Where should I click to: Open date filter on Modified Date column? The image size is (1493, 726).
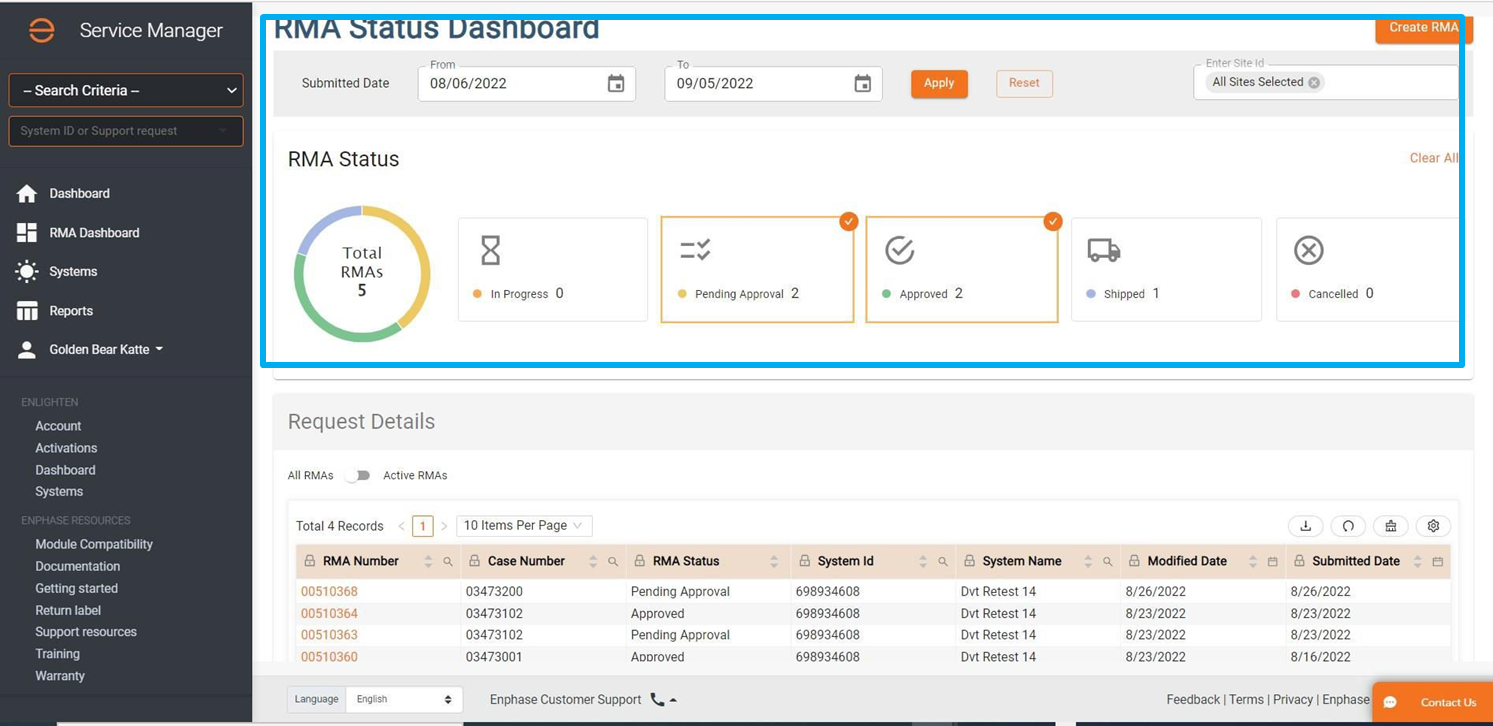(x=1272, y=562)
